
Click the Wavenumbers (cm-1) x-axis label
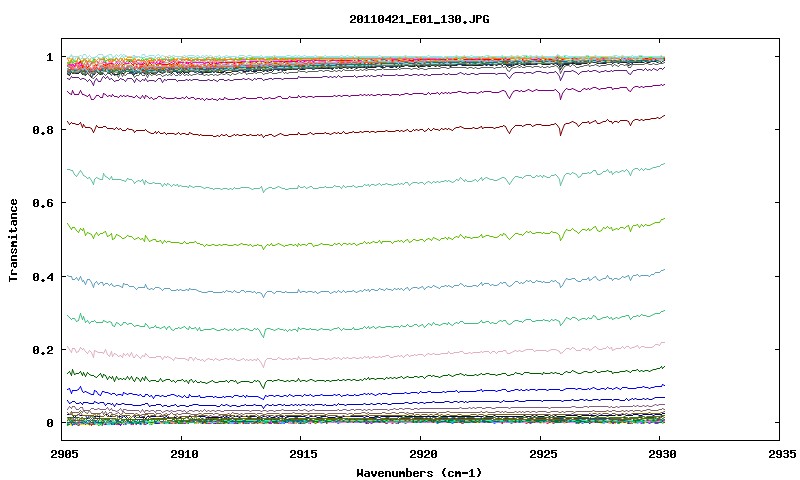419,473
